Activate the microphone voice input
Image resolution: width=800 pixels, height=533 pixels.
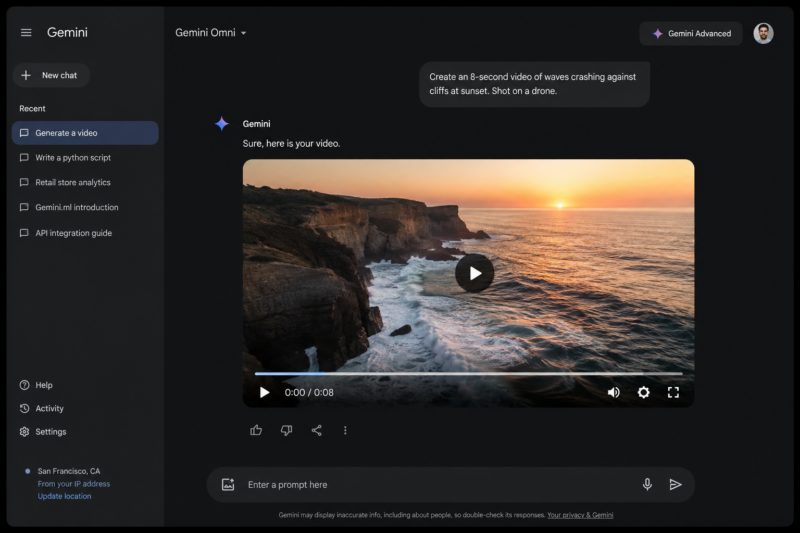coord(647,485)
